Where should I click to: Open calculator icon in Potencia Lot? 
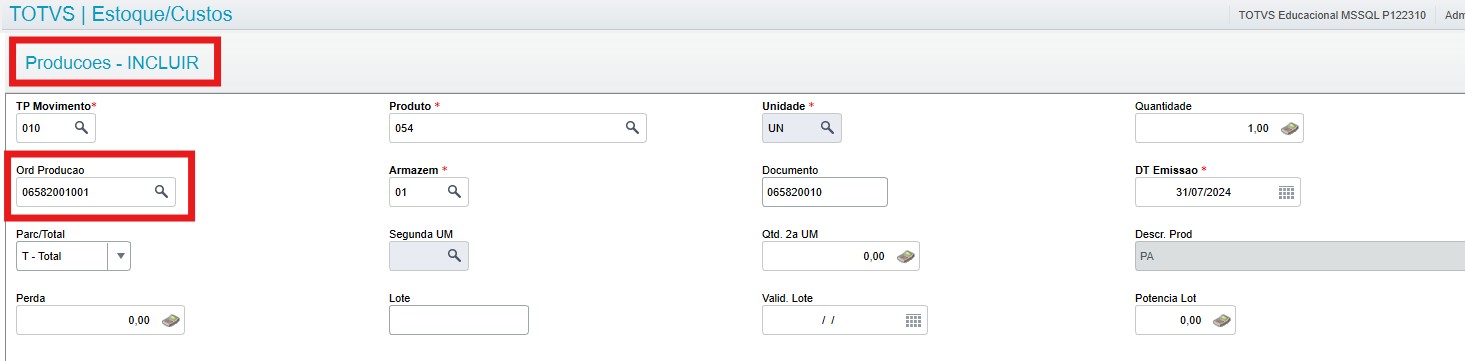(x=1222, y=320)
